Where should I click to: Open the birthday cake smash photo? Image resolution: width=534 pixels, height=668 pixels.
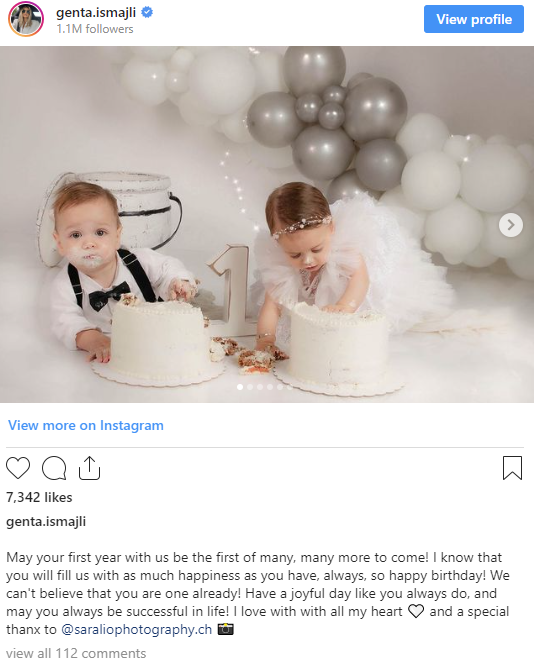[x=267, y=224]
